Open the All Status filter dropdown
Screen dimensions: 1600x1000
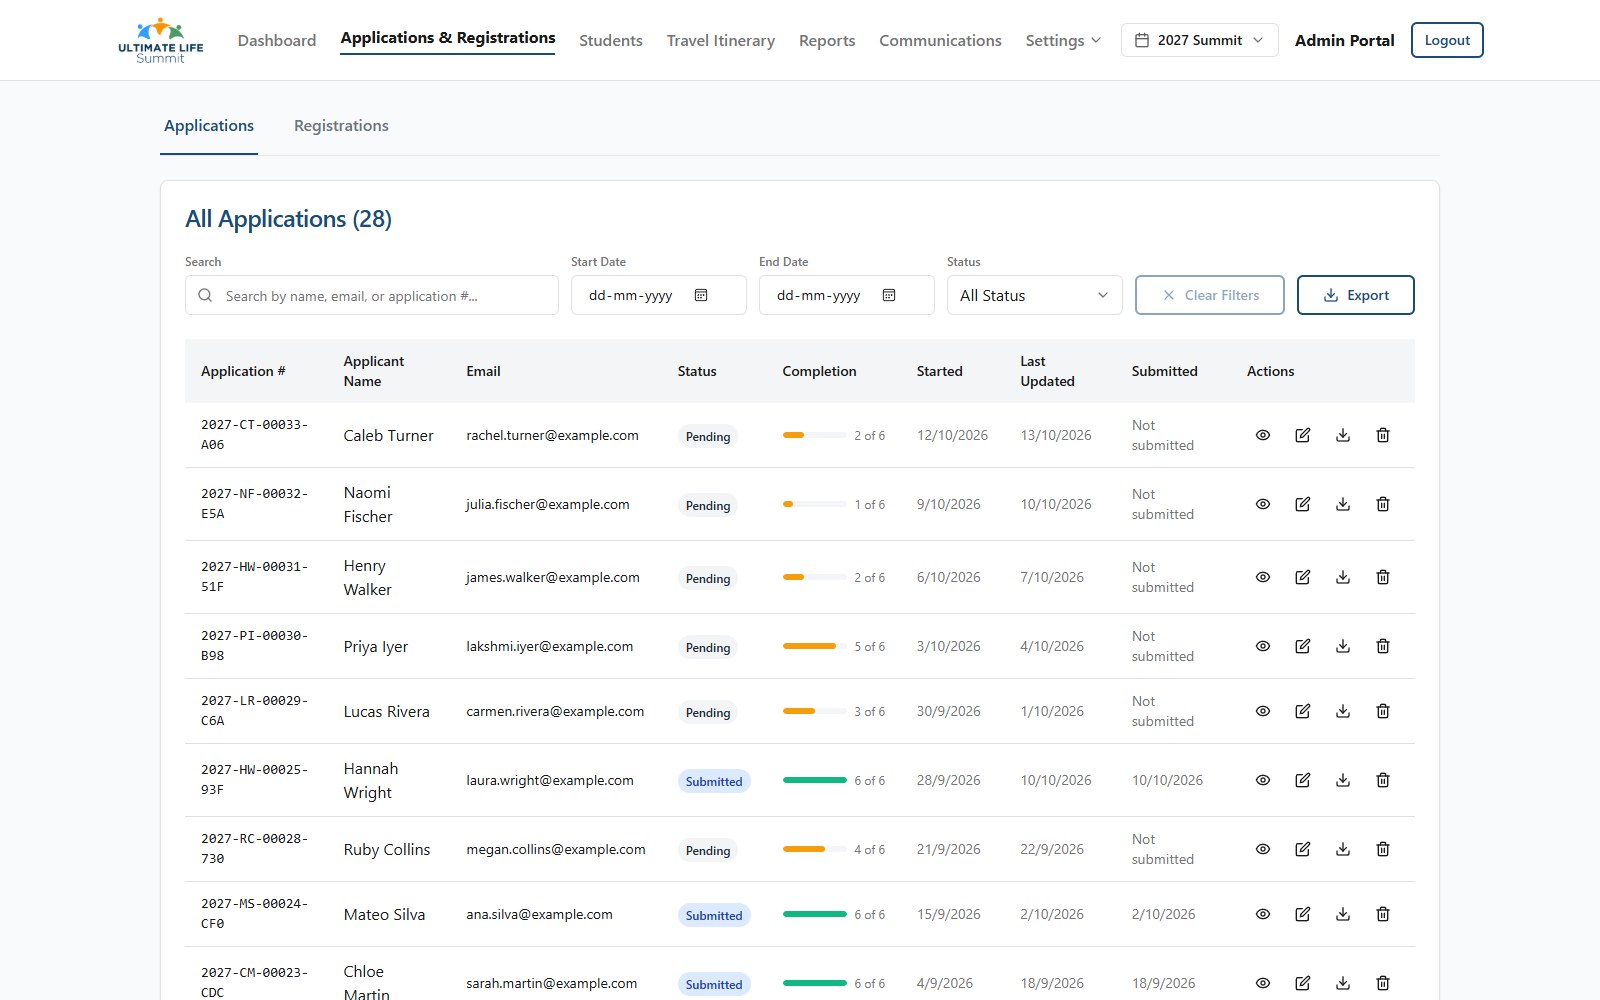1034,295
